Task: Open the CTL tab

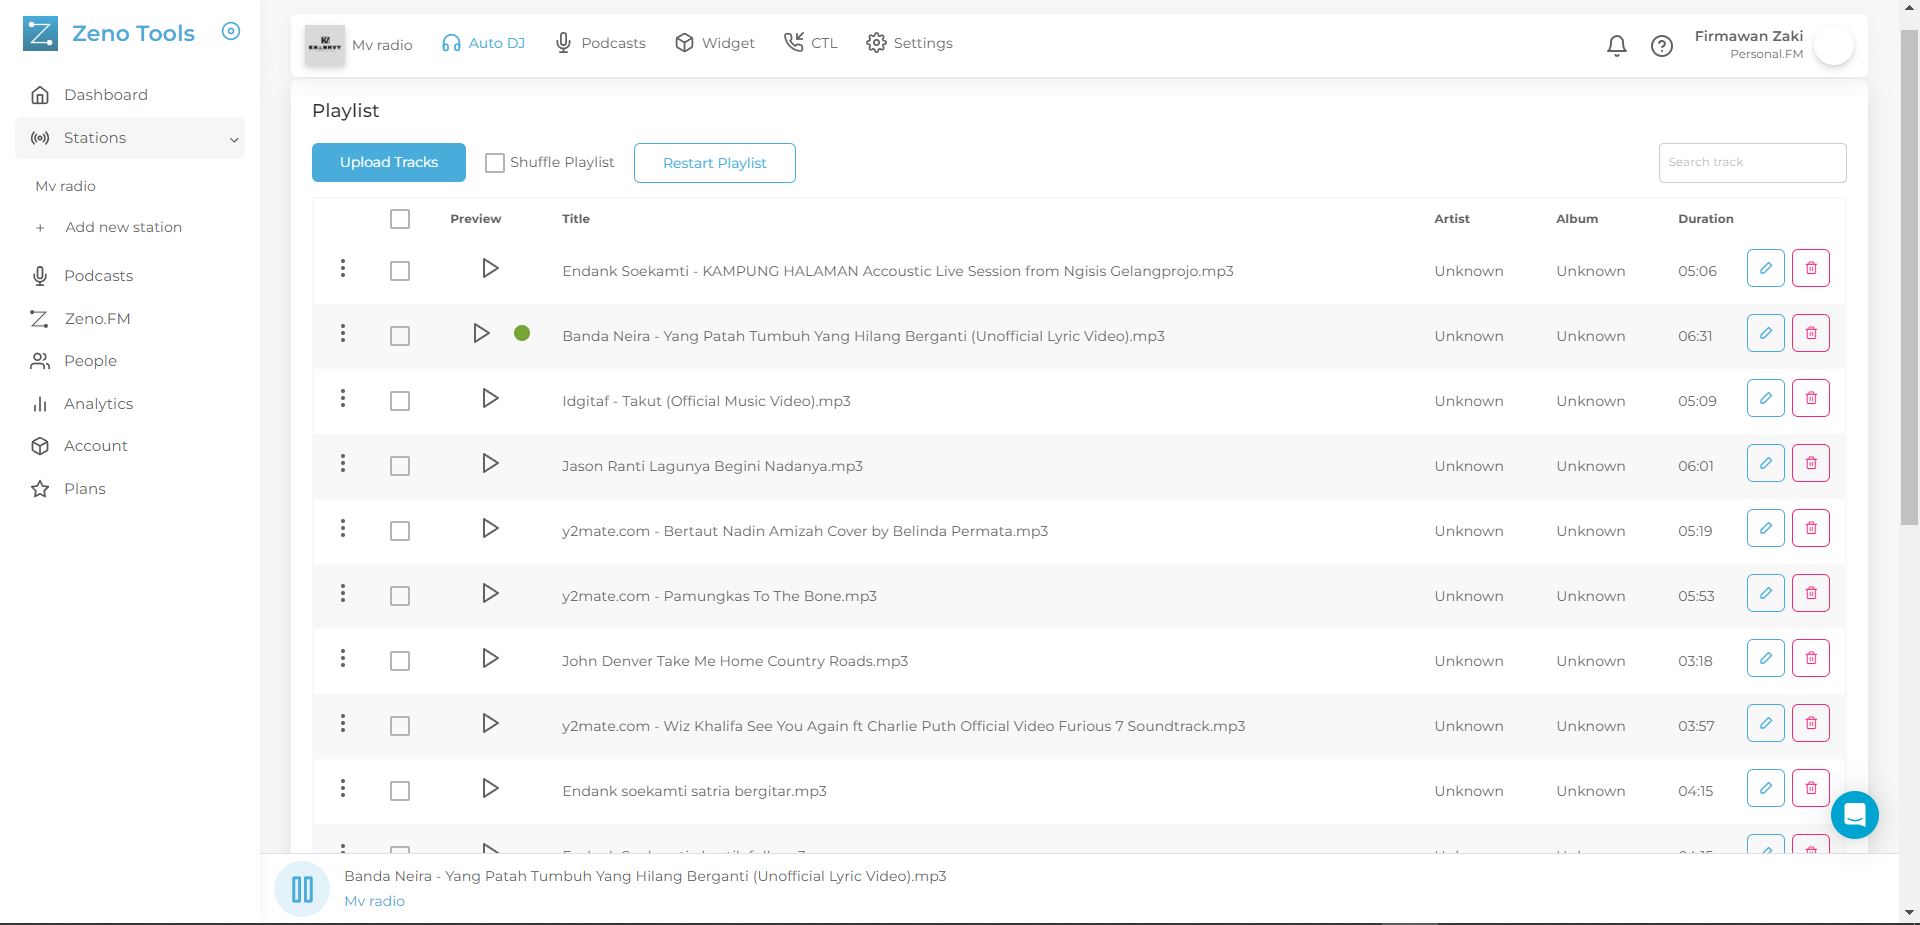Action: click(811, 44)
